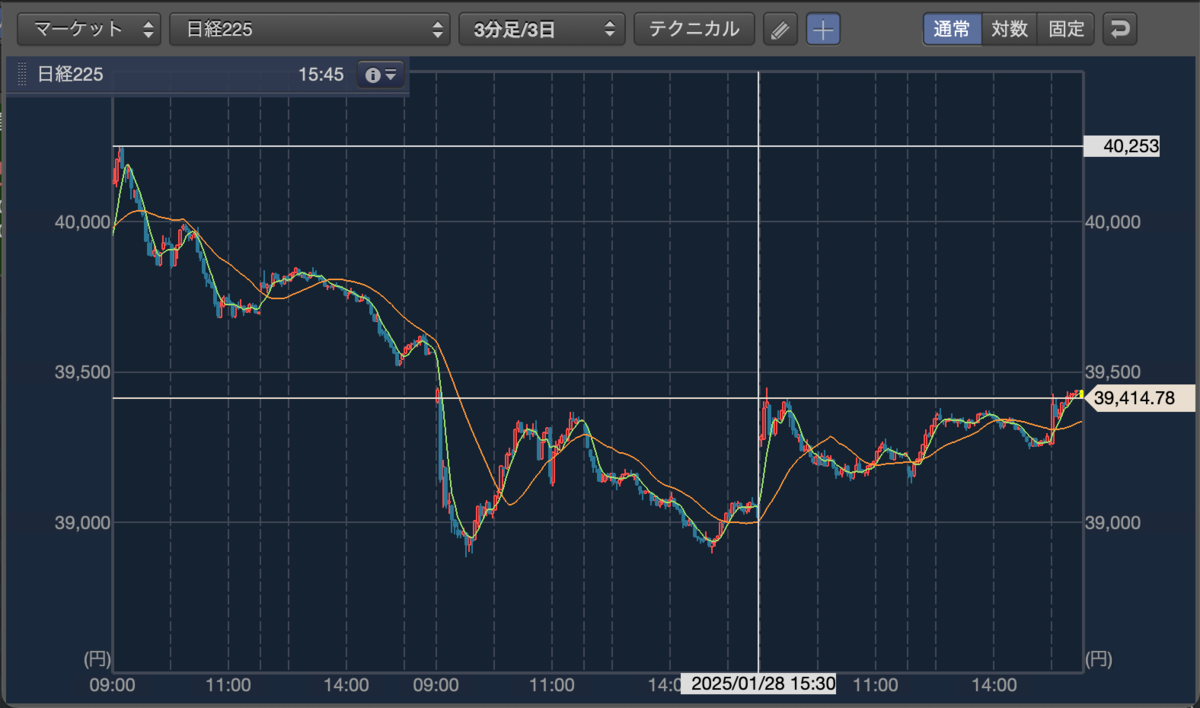The height and width of the screenshot is (708, 1200).
Task: Click the 40,000 label on right axis
Action: (x=1113, y=222)
